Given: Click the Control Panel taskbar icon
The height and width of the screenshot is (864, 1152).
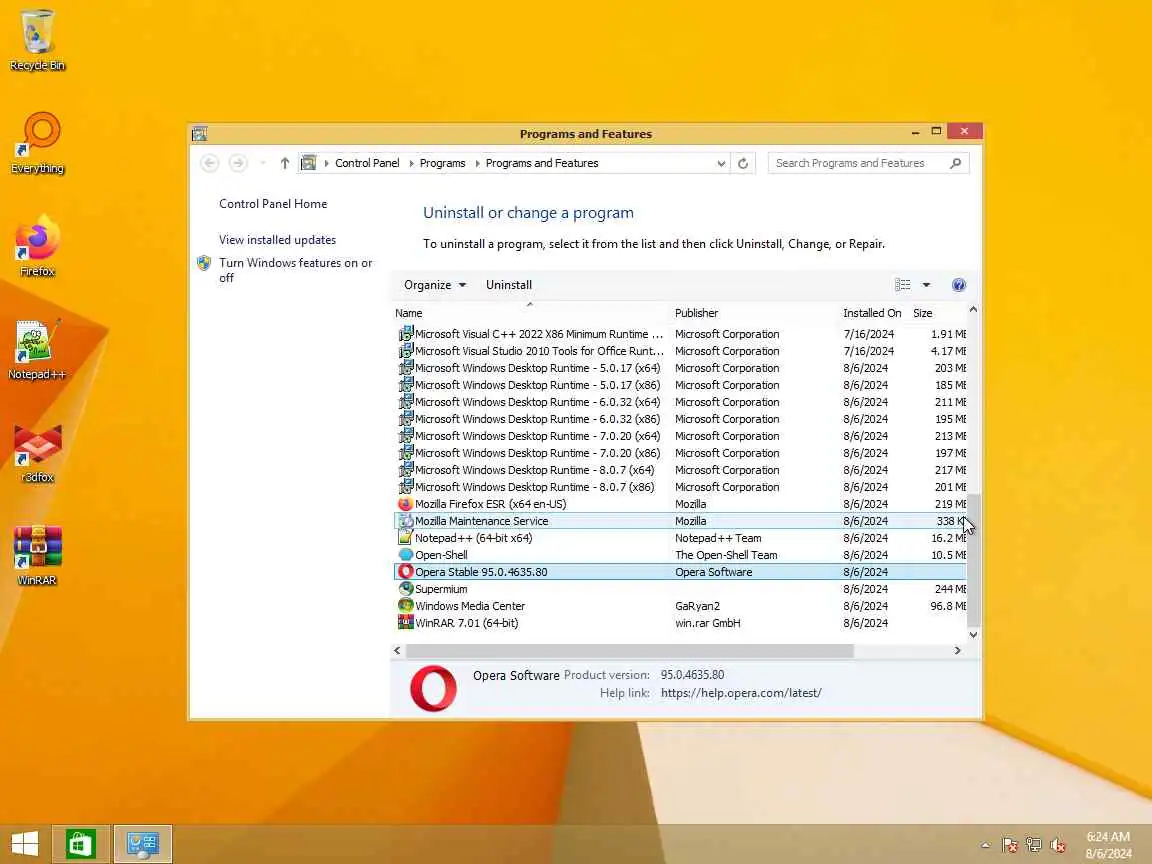Looking at the screenshot, I should 143,844.
